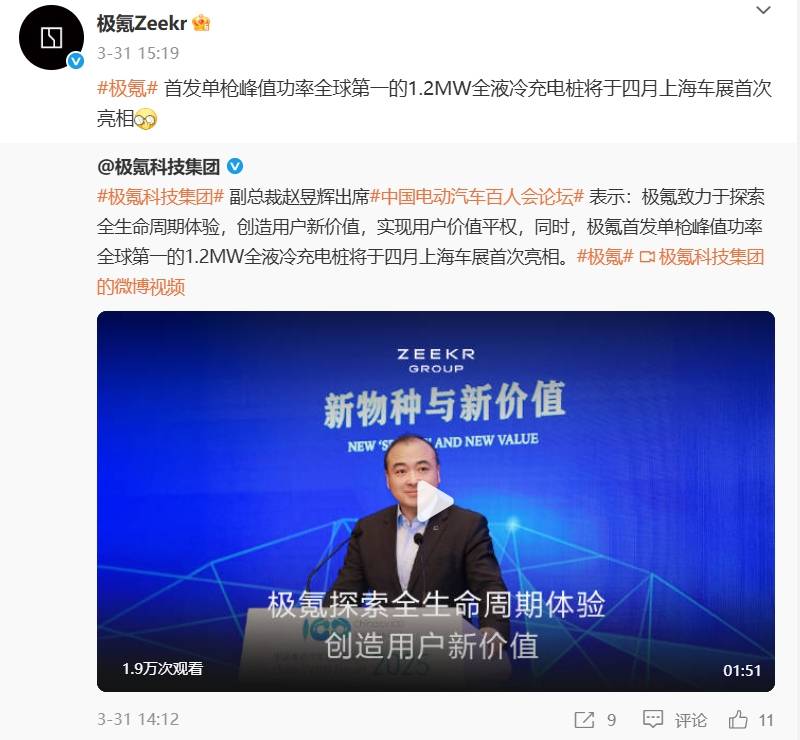Click the blue verified badge on the avatar
This screenshot has height=740, width=800.
coord(76,62)
